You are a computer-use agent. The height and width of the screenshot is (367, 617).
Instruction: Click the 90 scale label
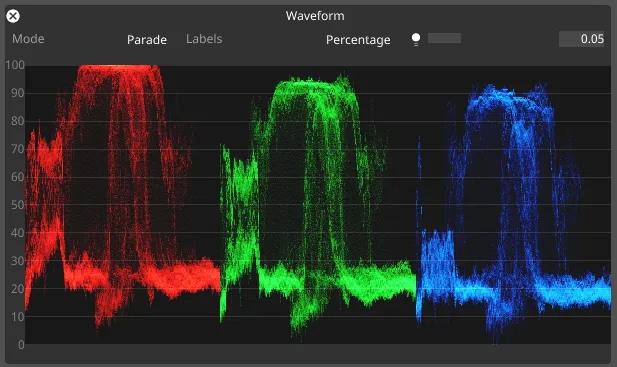tap(18, 93)
